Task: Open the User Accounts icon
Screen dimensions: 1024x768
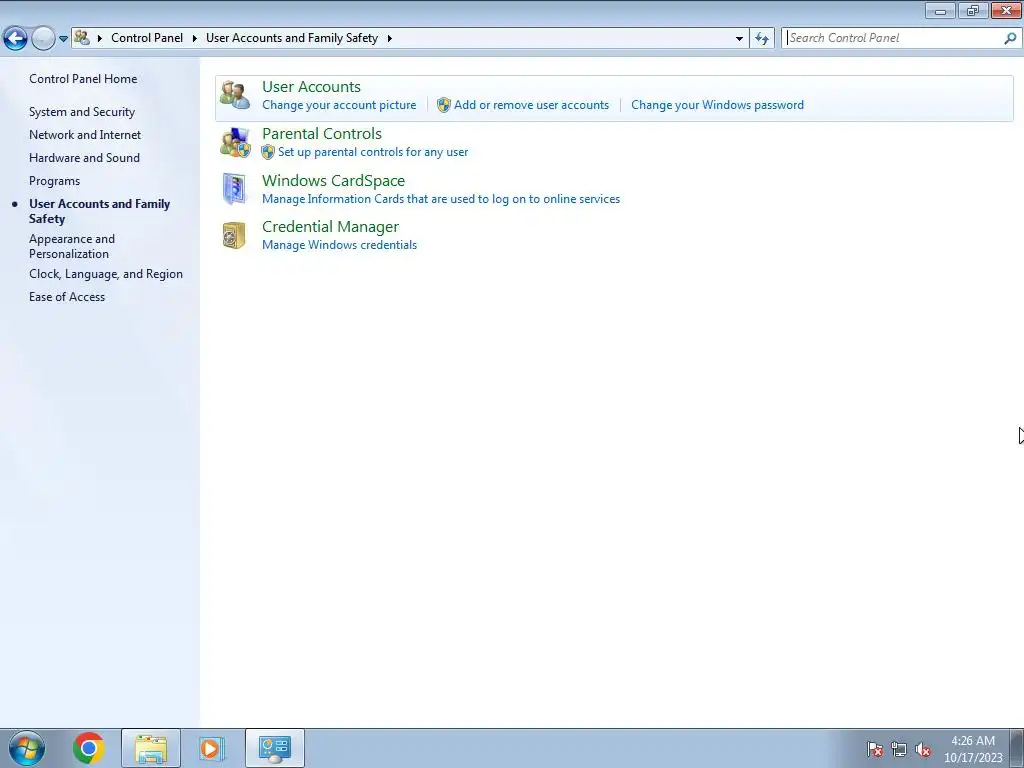Action: point(234,95)
